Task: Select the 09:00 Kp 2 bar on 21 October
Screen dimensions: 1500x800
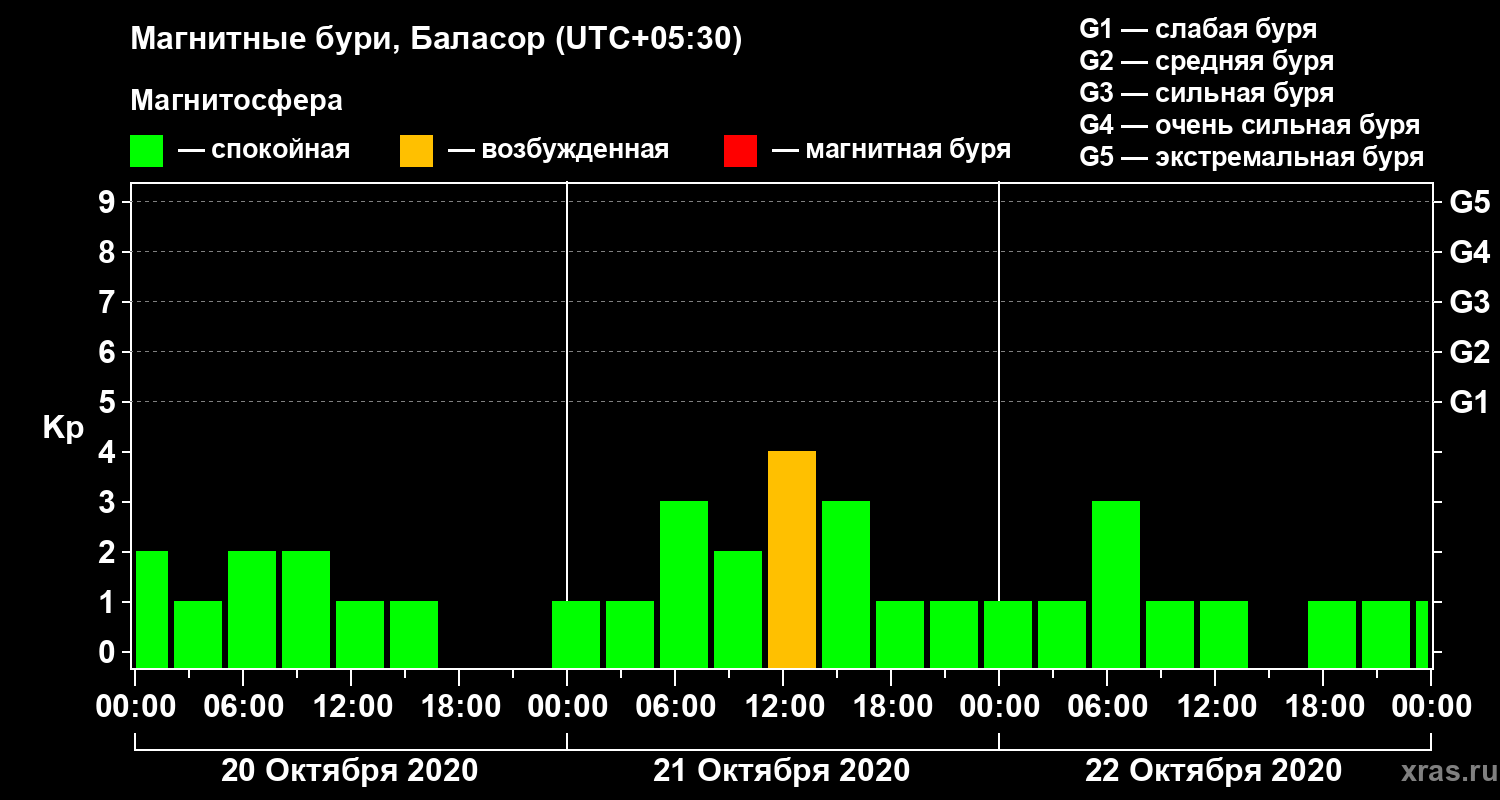Action: pyautogui.click(x=738, y=610)
